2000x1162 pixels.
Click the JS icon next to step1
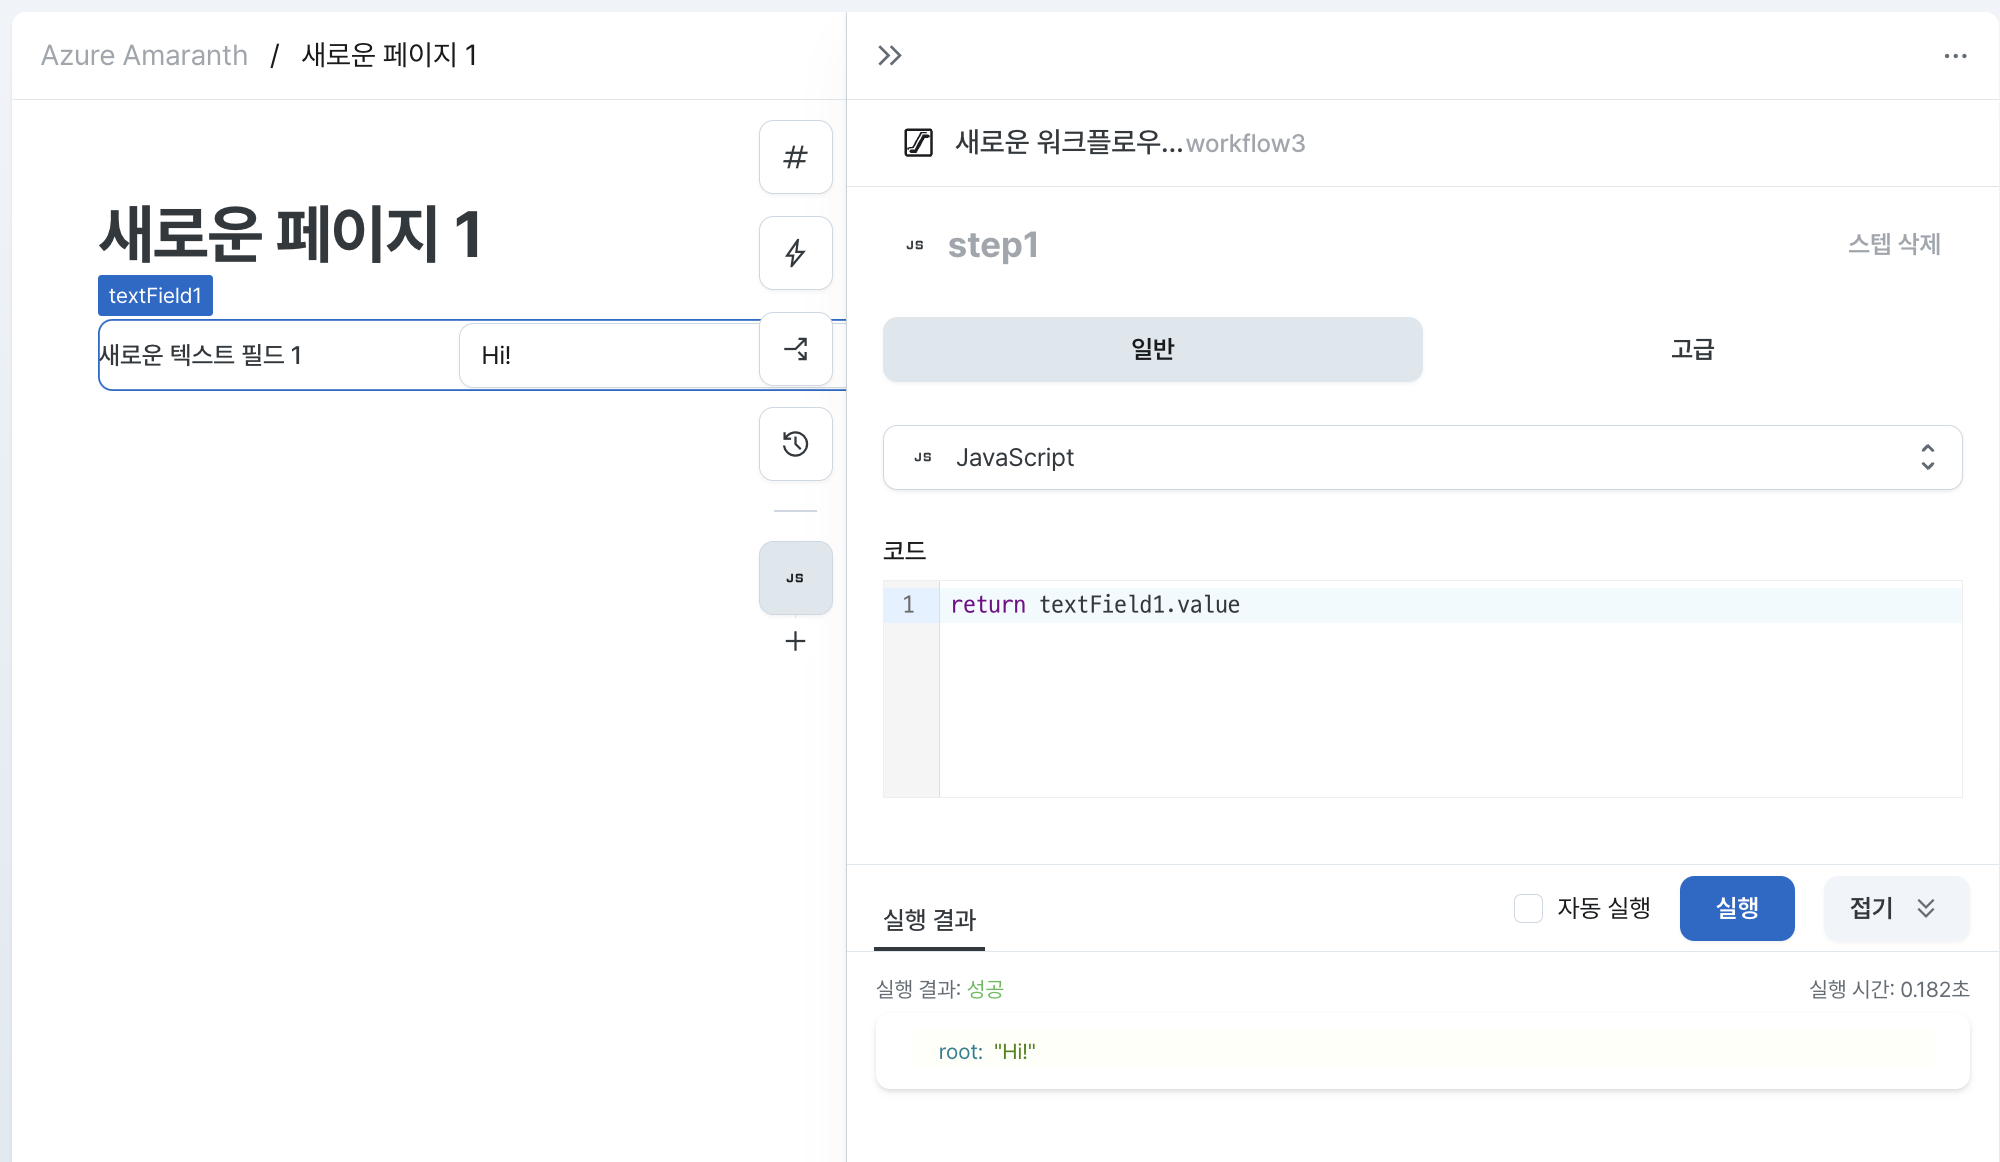915,245
